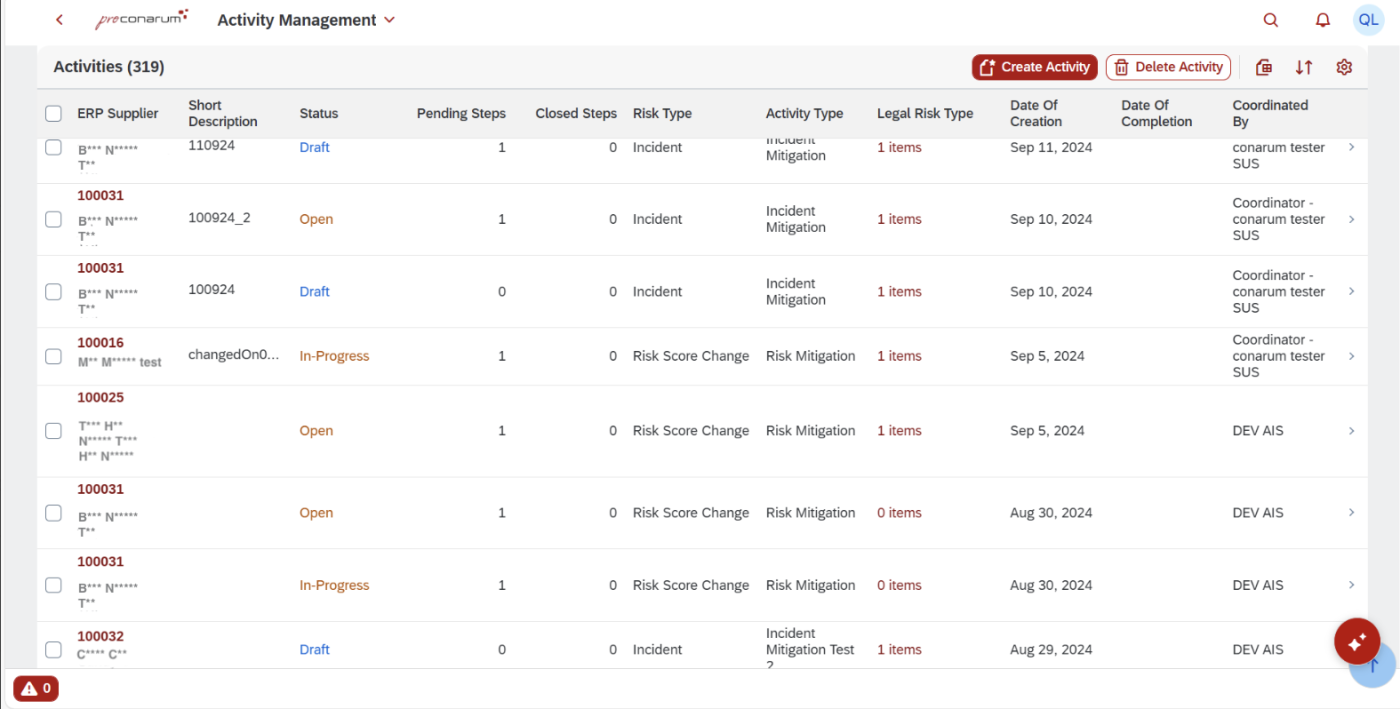The width and height of the screenshot is (1400, 709).
Task: Open the sort arrows icon
Action: click(x=1304, y=67)
